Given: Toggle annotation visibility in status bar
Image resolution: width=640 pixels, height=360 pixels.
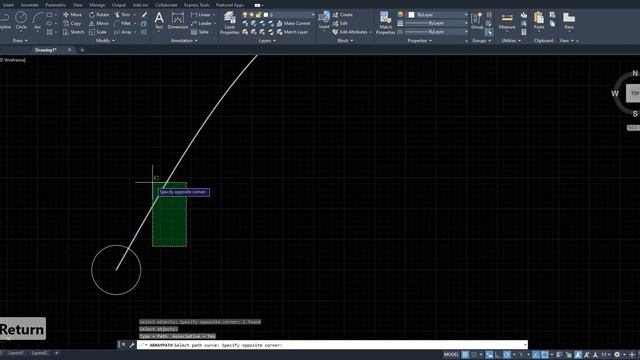Looking at the screenshot, I should (578, 354).
